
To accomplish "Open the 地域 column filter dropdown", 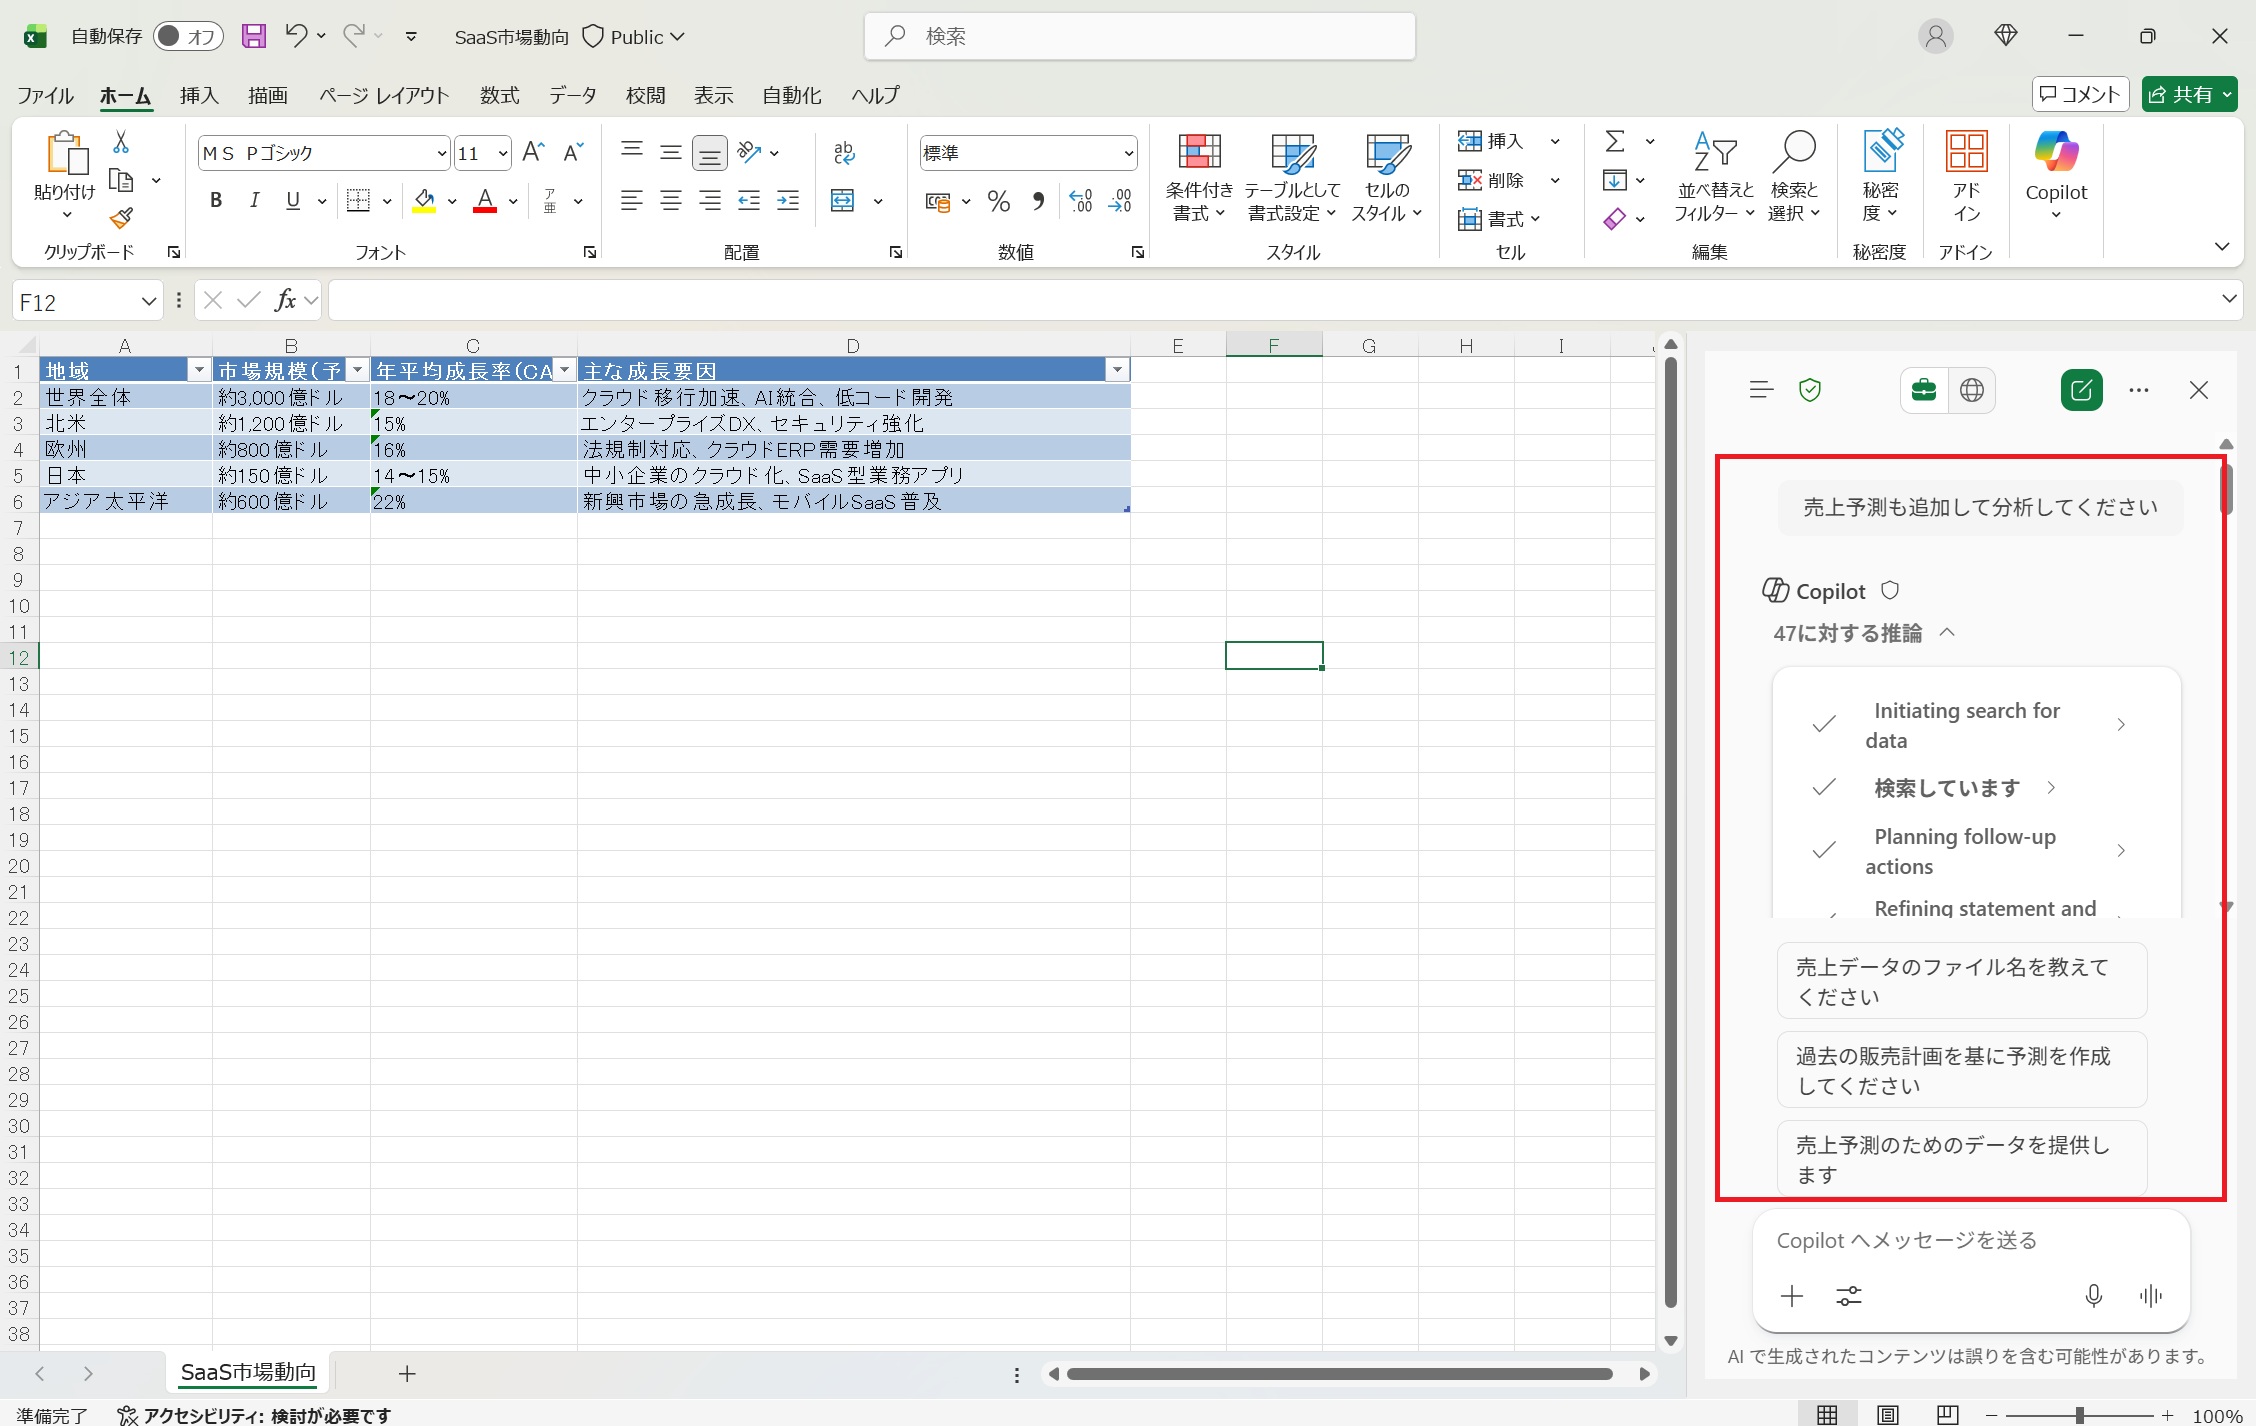I will pos(198,371).
